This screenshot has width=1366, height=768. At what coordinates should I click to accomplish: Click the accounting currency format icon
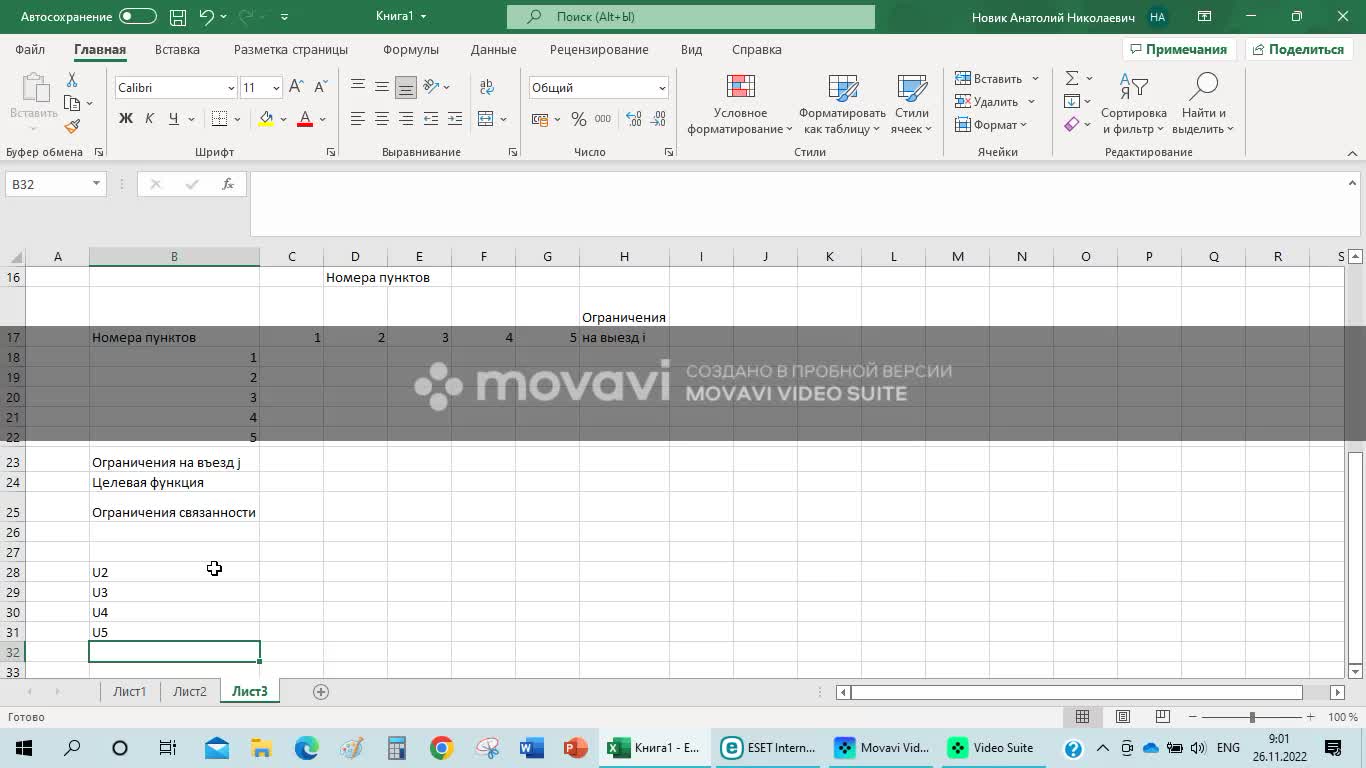coord(540,119)
